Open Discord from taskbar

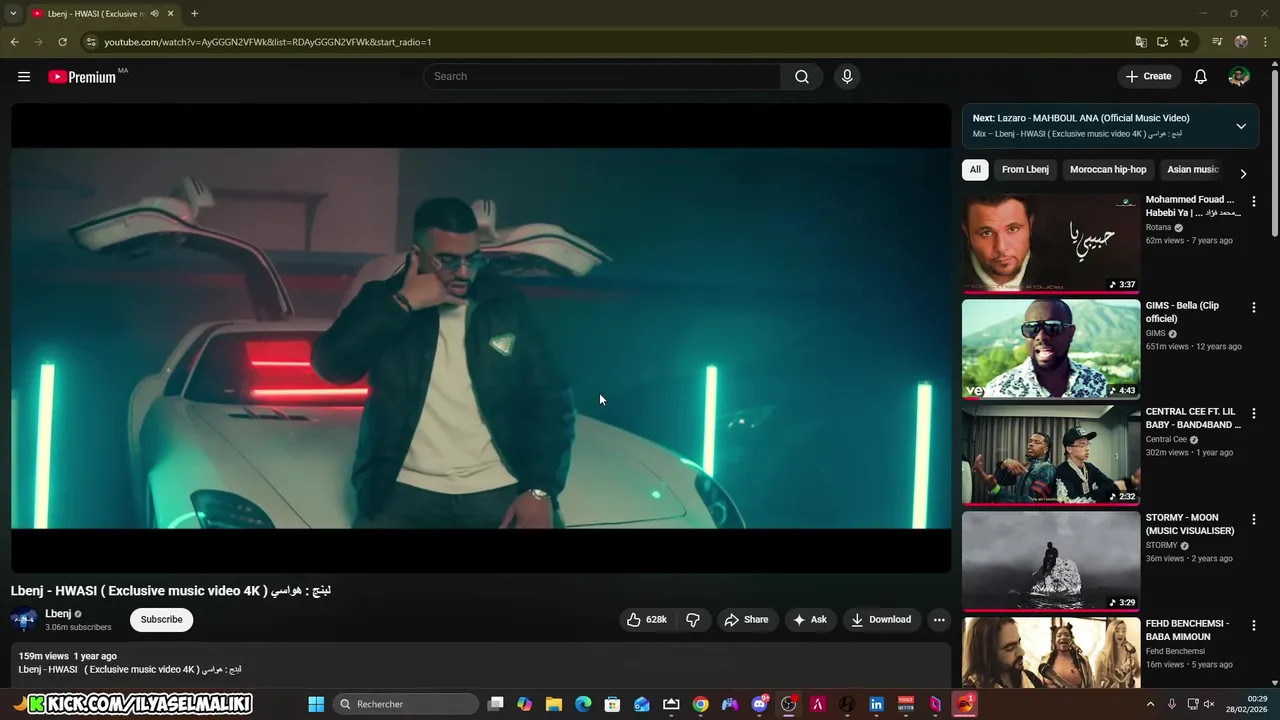[x=760, y=704]
